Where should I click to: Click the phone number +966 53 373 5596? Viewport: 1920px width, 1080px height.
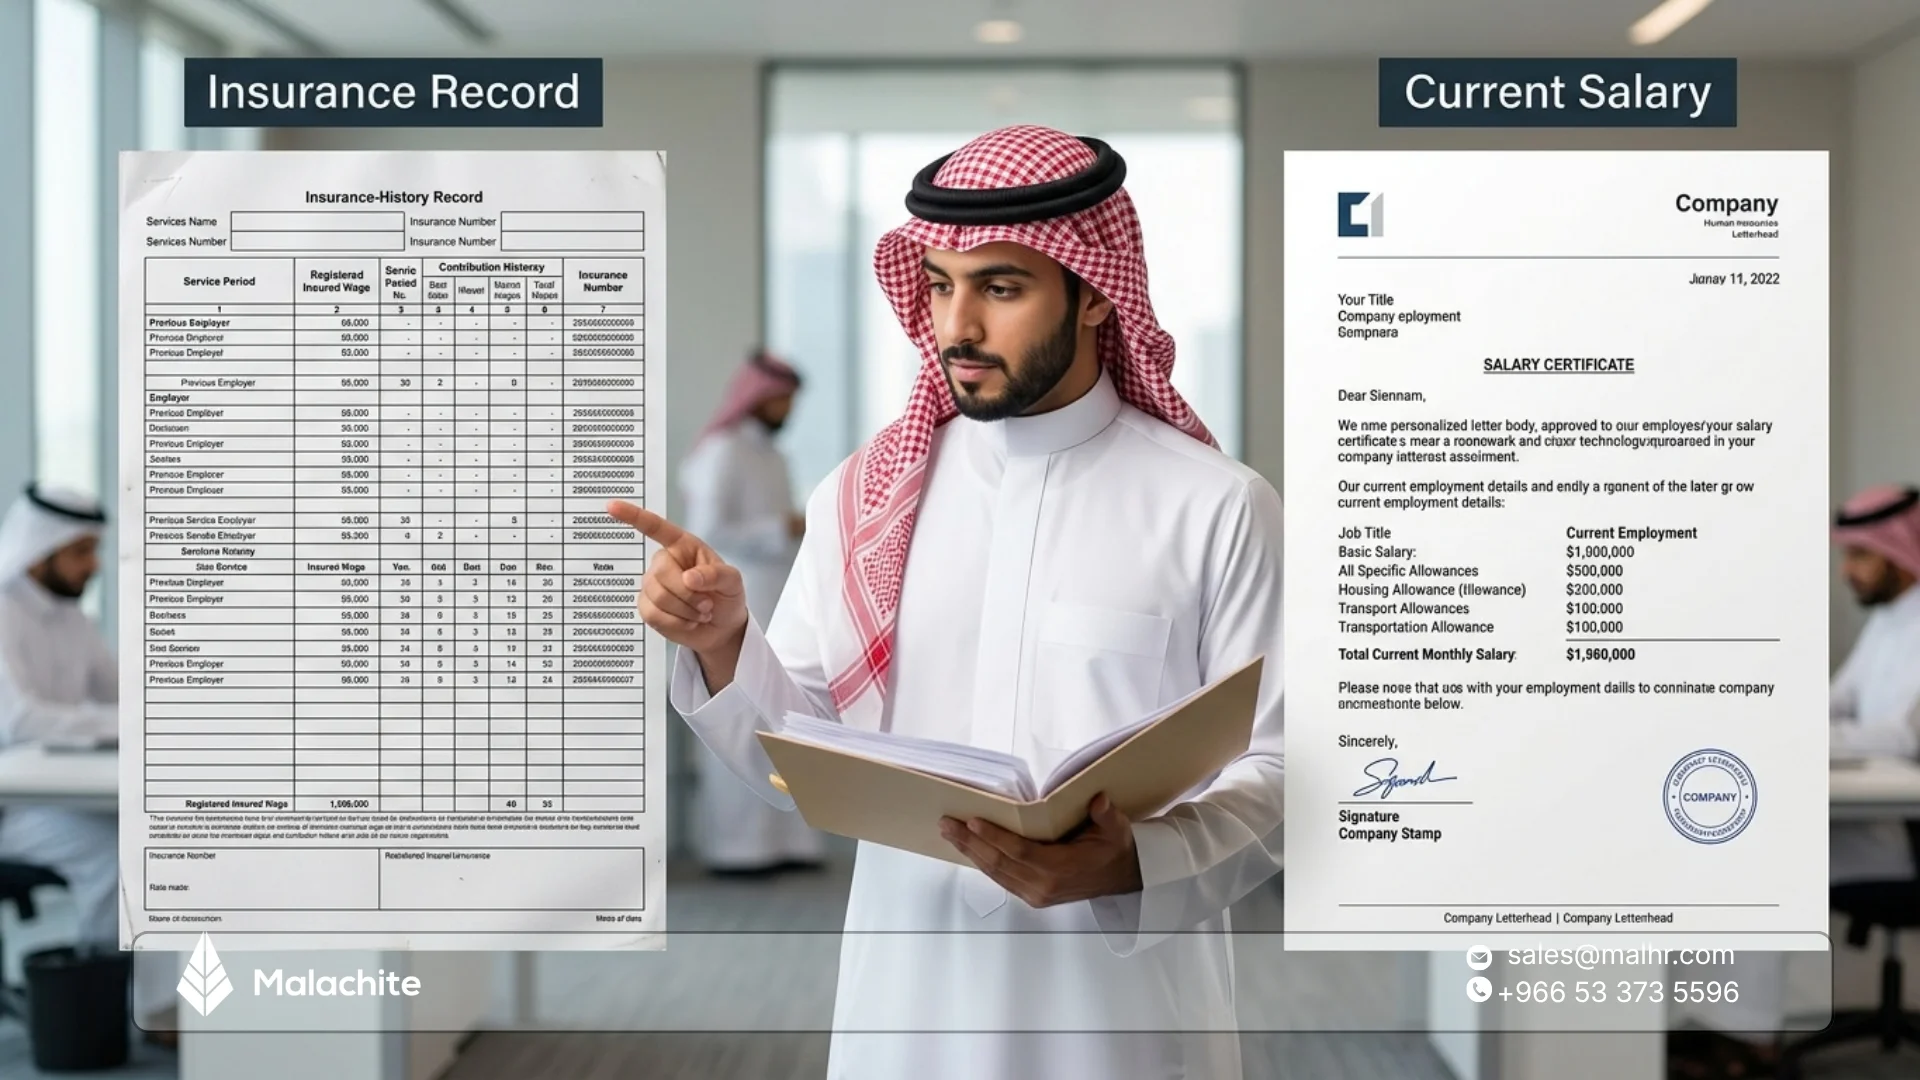[1618, 992]
